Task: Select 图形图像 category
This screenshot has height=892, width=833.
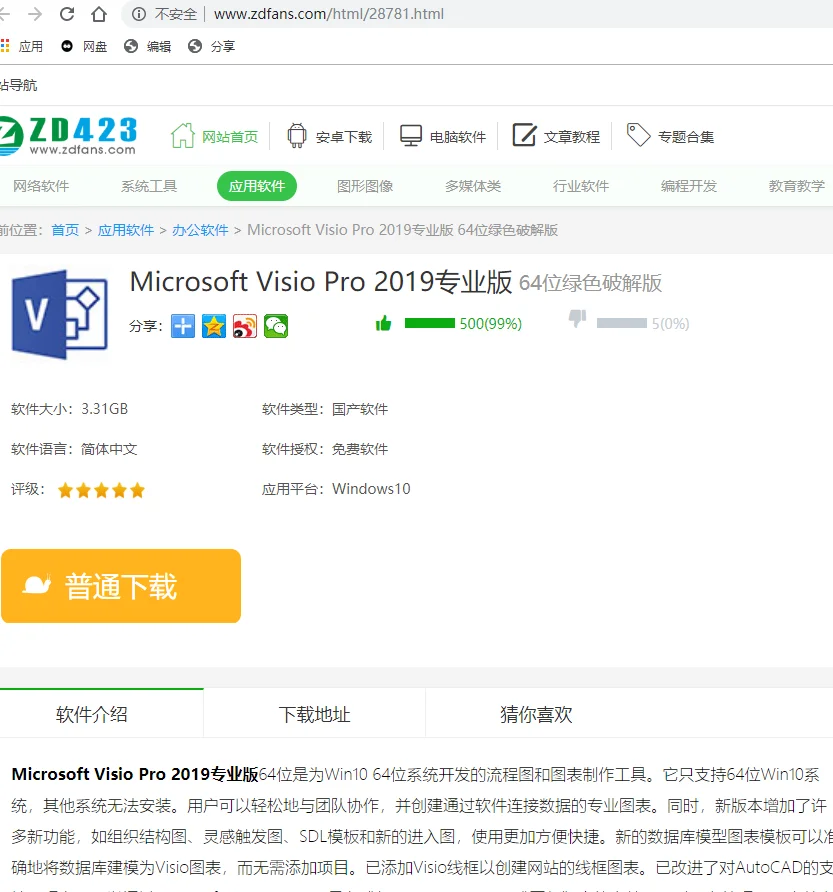Action: click(x=365, y=186)
